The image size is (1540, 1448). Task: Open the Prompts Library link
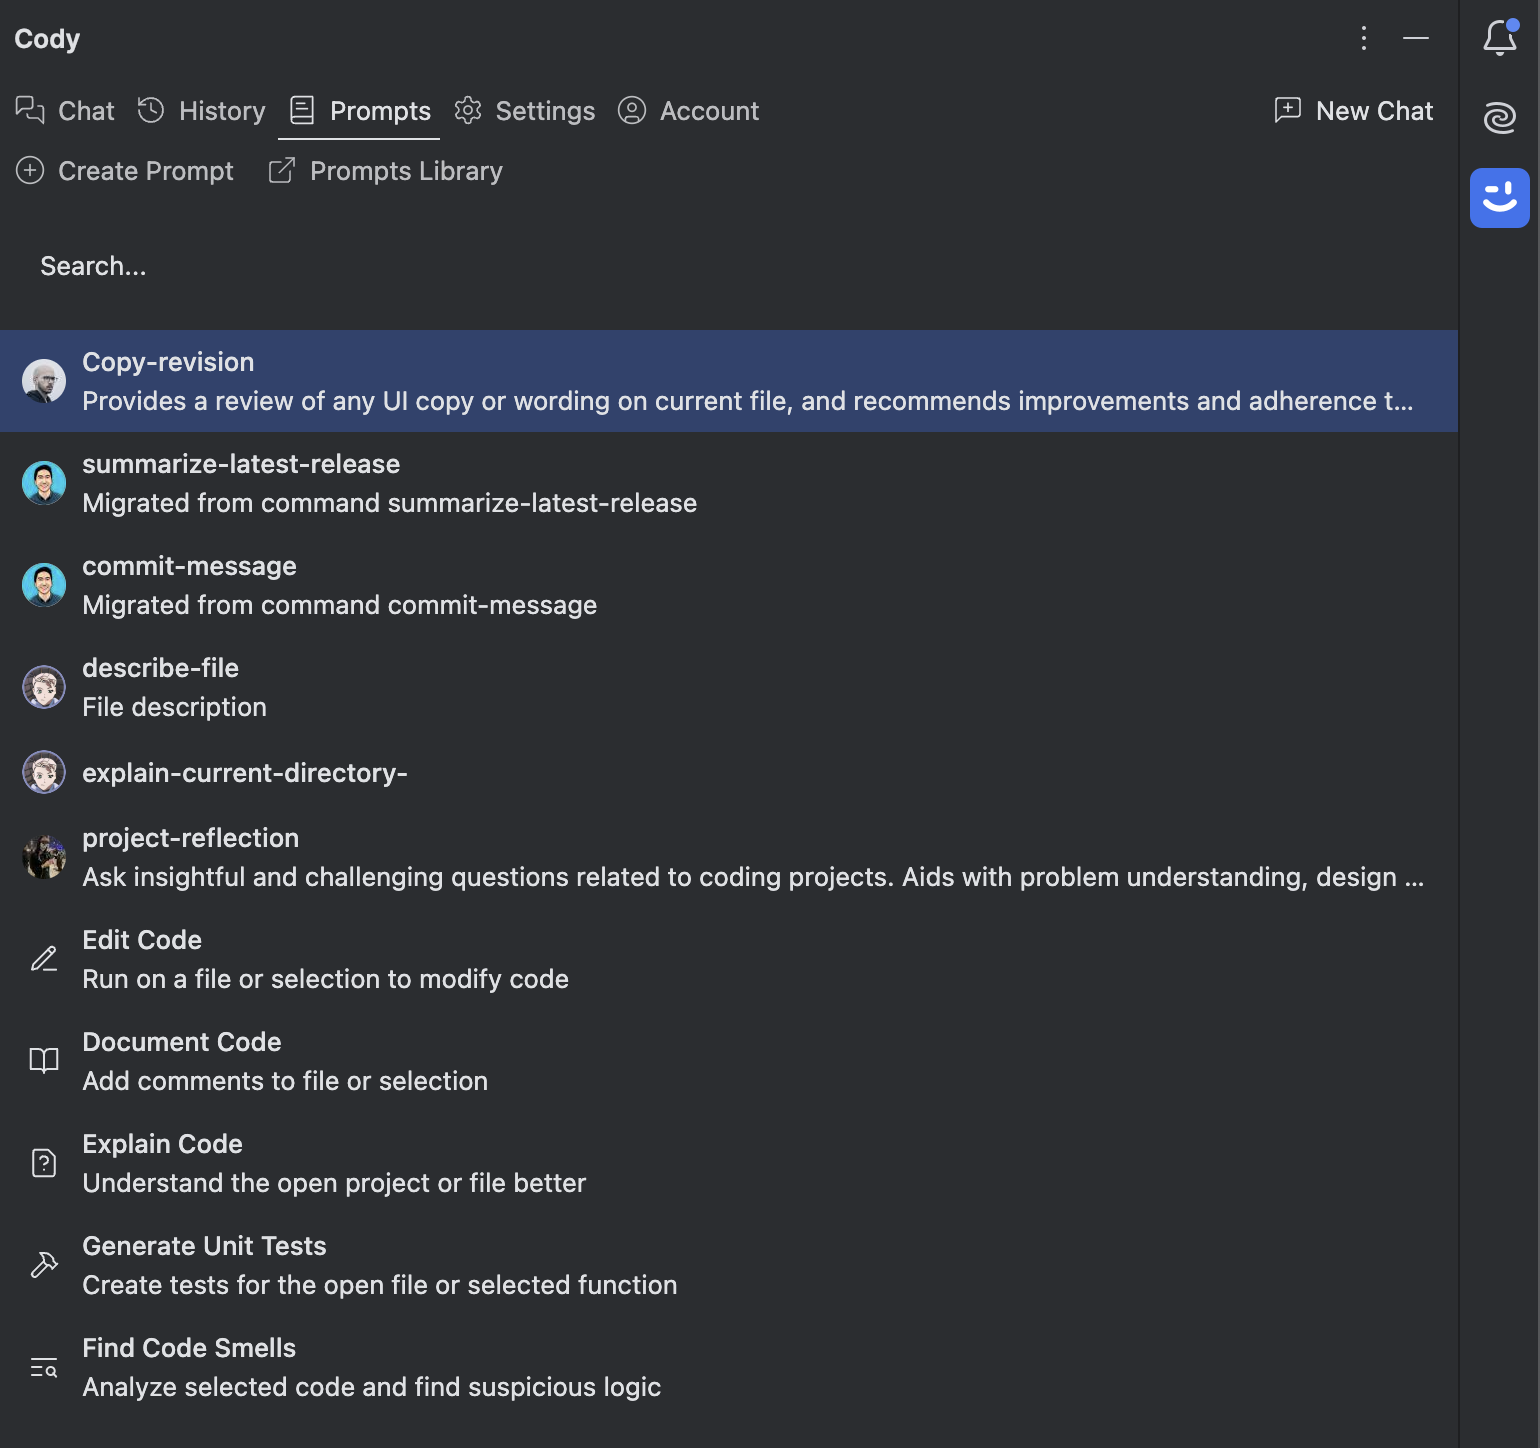click(385, 171)
